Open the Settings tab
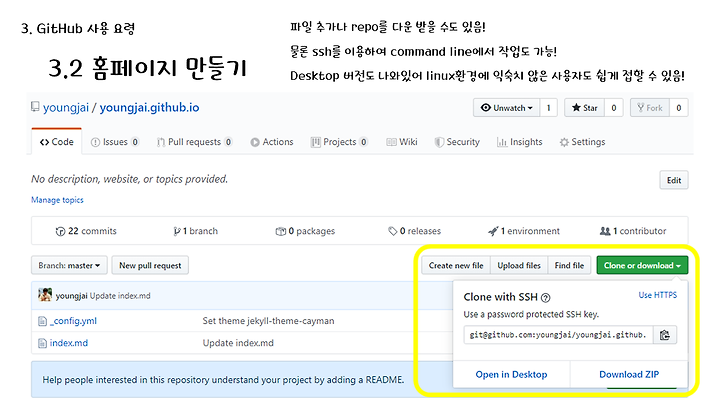This screenshot has width=720, height=405. point(582,142)
